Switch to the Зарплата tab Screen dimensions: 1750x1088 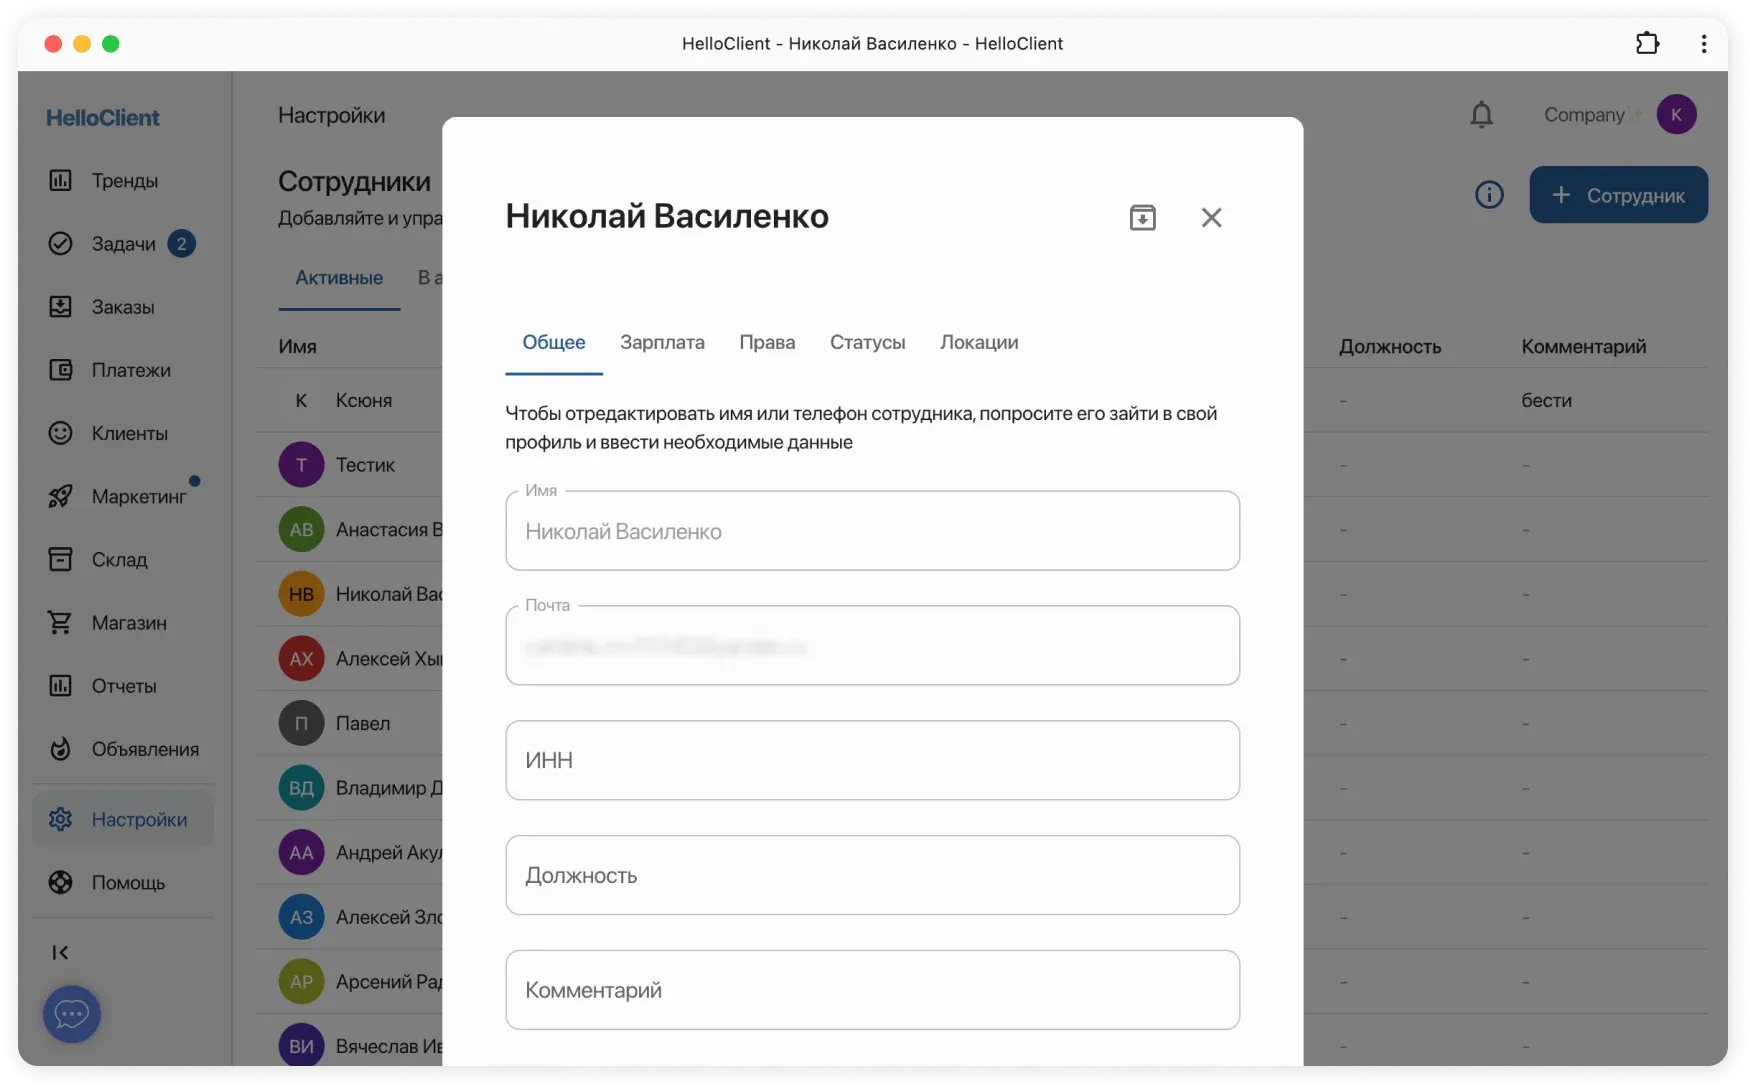pos(661,342)
